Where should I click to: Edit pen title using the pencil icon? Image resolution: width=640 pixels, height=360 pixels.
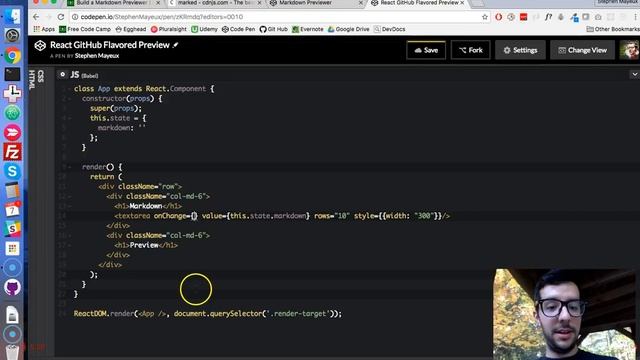[x=176, y=45]
